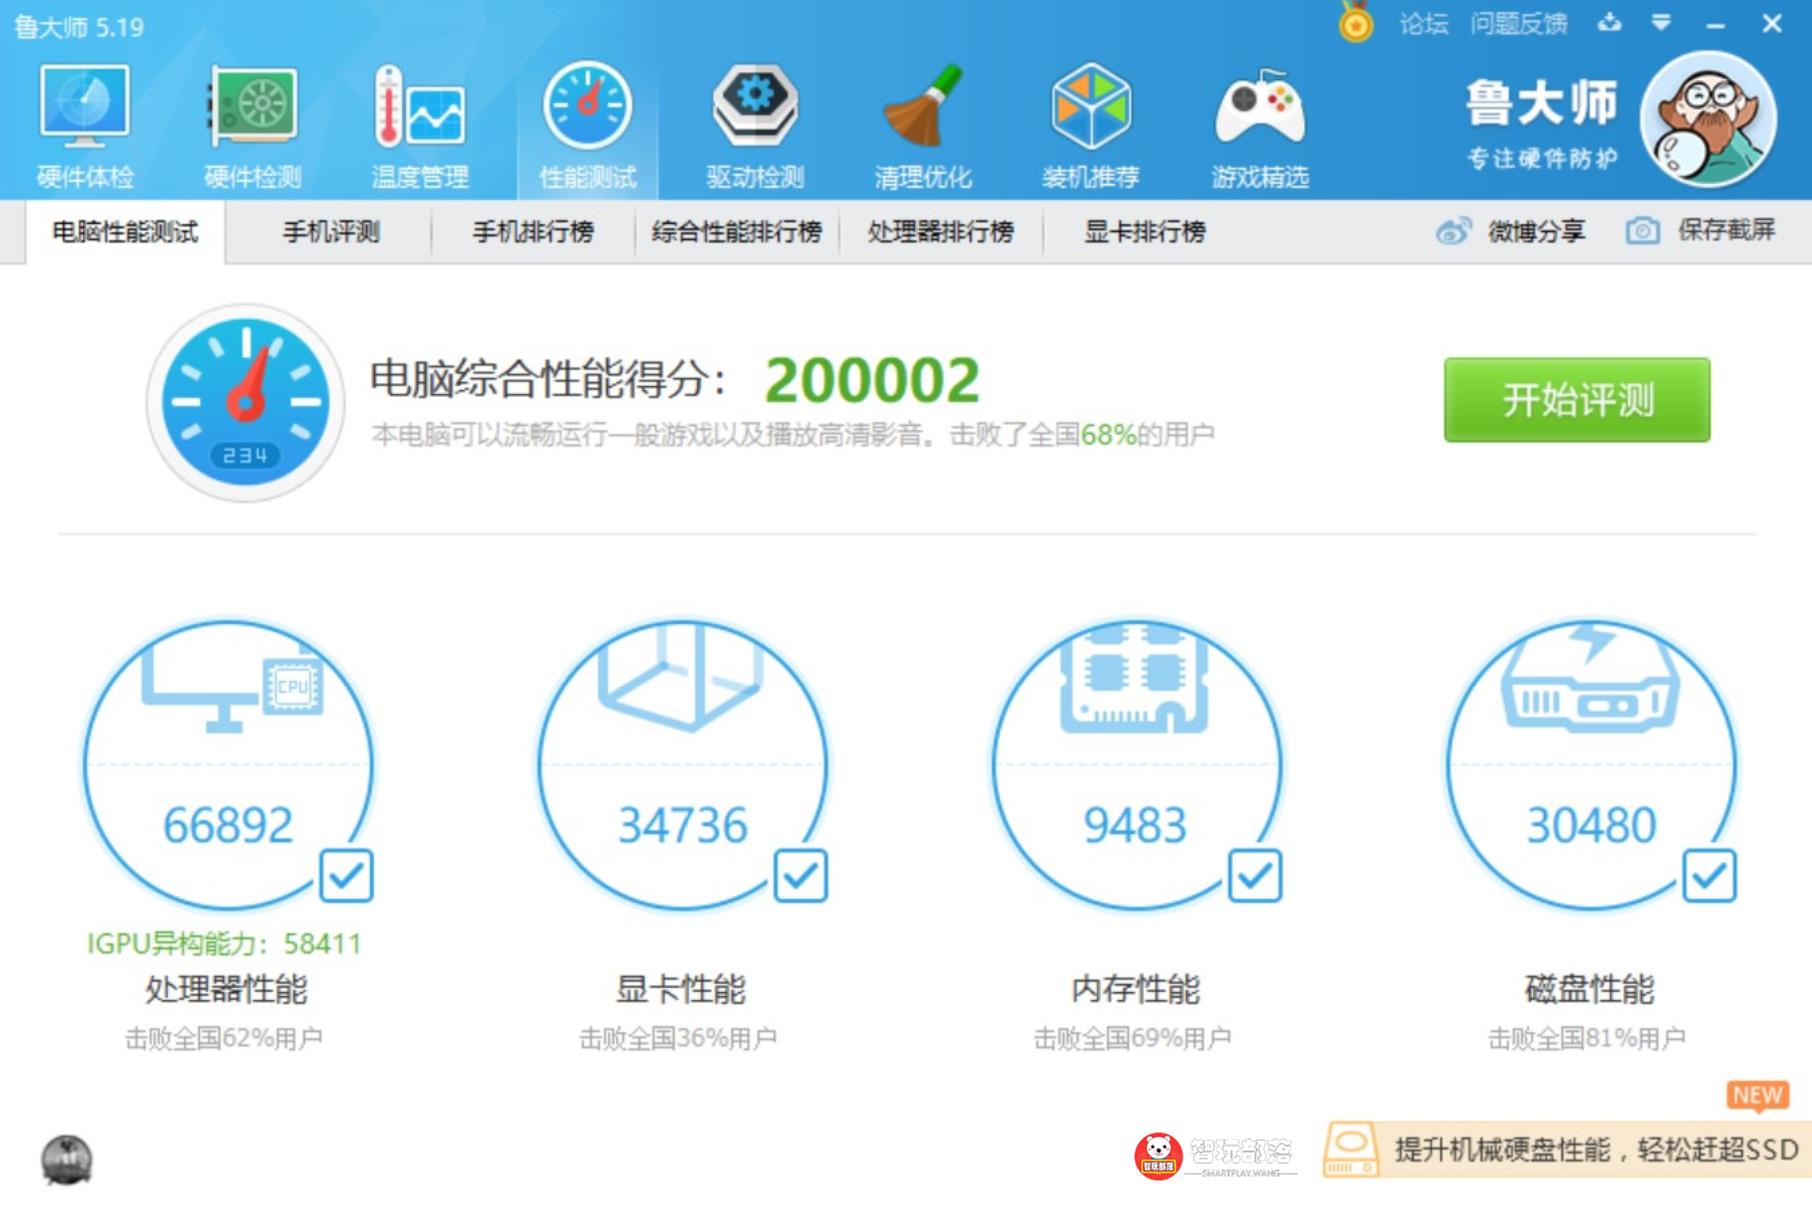Run 驱动检测 driver detection
Image resolution: width=1812 pixels, height=1208 pixels.
[757, 120]
